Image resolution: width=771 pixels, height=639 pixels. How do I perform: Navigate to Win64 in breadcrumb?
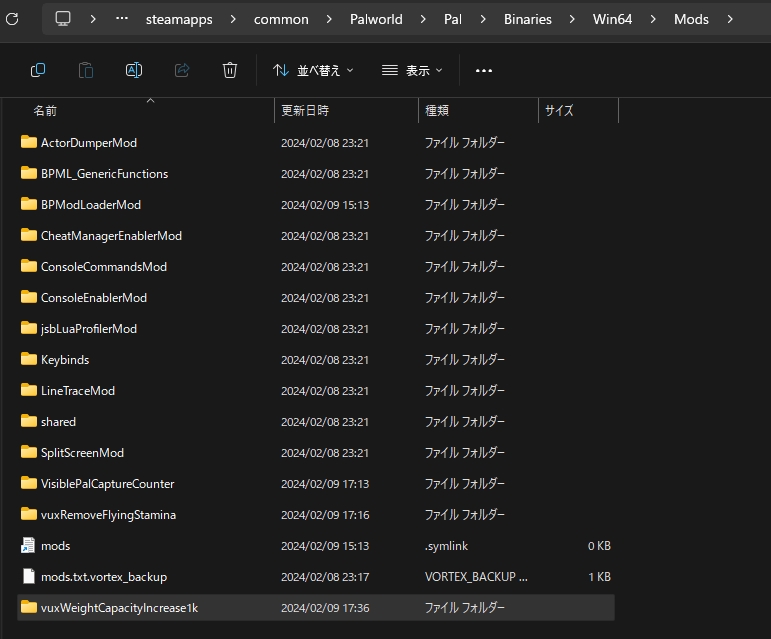612,19
